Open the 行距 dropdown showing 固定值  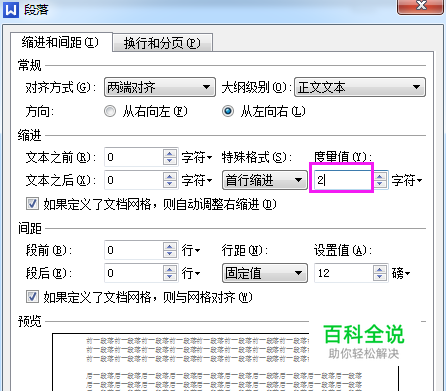tap(265, 273)
